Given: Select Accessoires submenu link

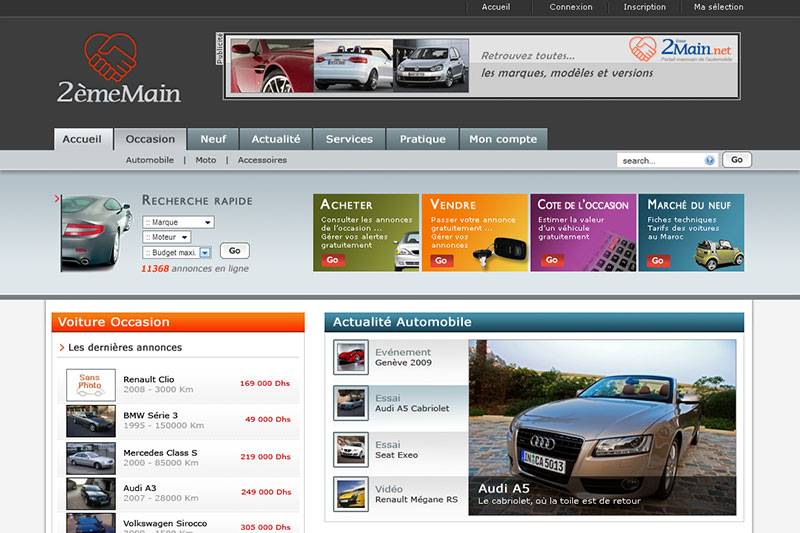Looking at the screenshot, I should (262, 160).
